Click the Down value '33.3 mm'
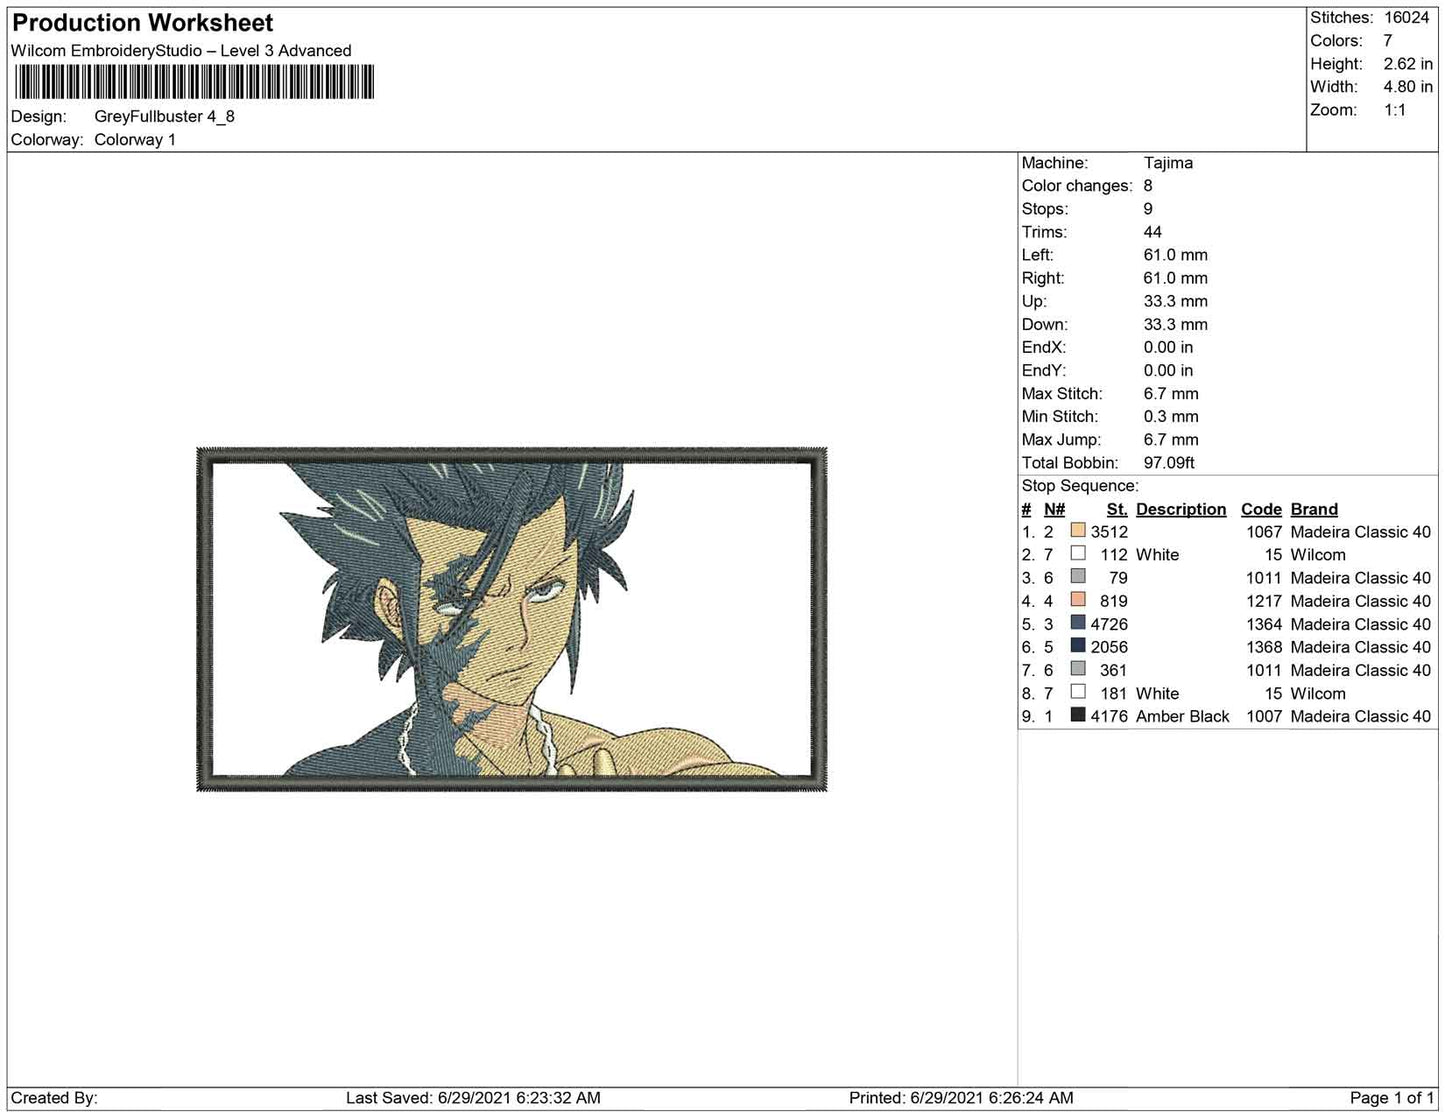This screenshot has height=1112, width=1445. [1176, 324]
